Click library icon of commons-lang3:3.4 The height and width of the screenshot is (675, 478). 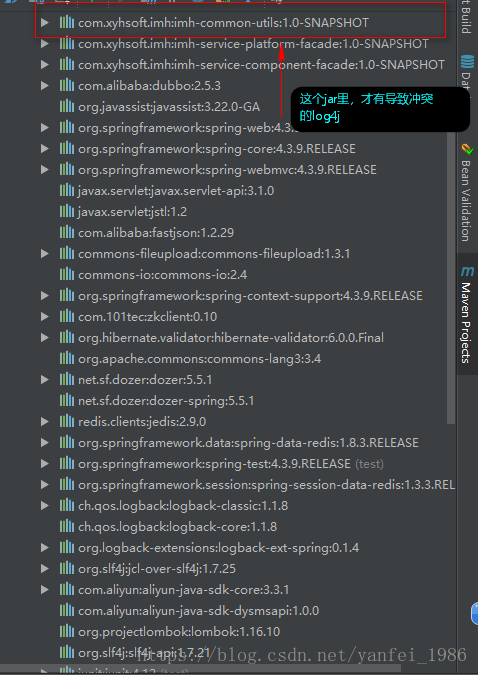[x=67, y=359]
